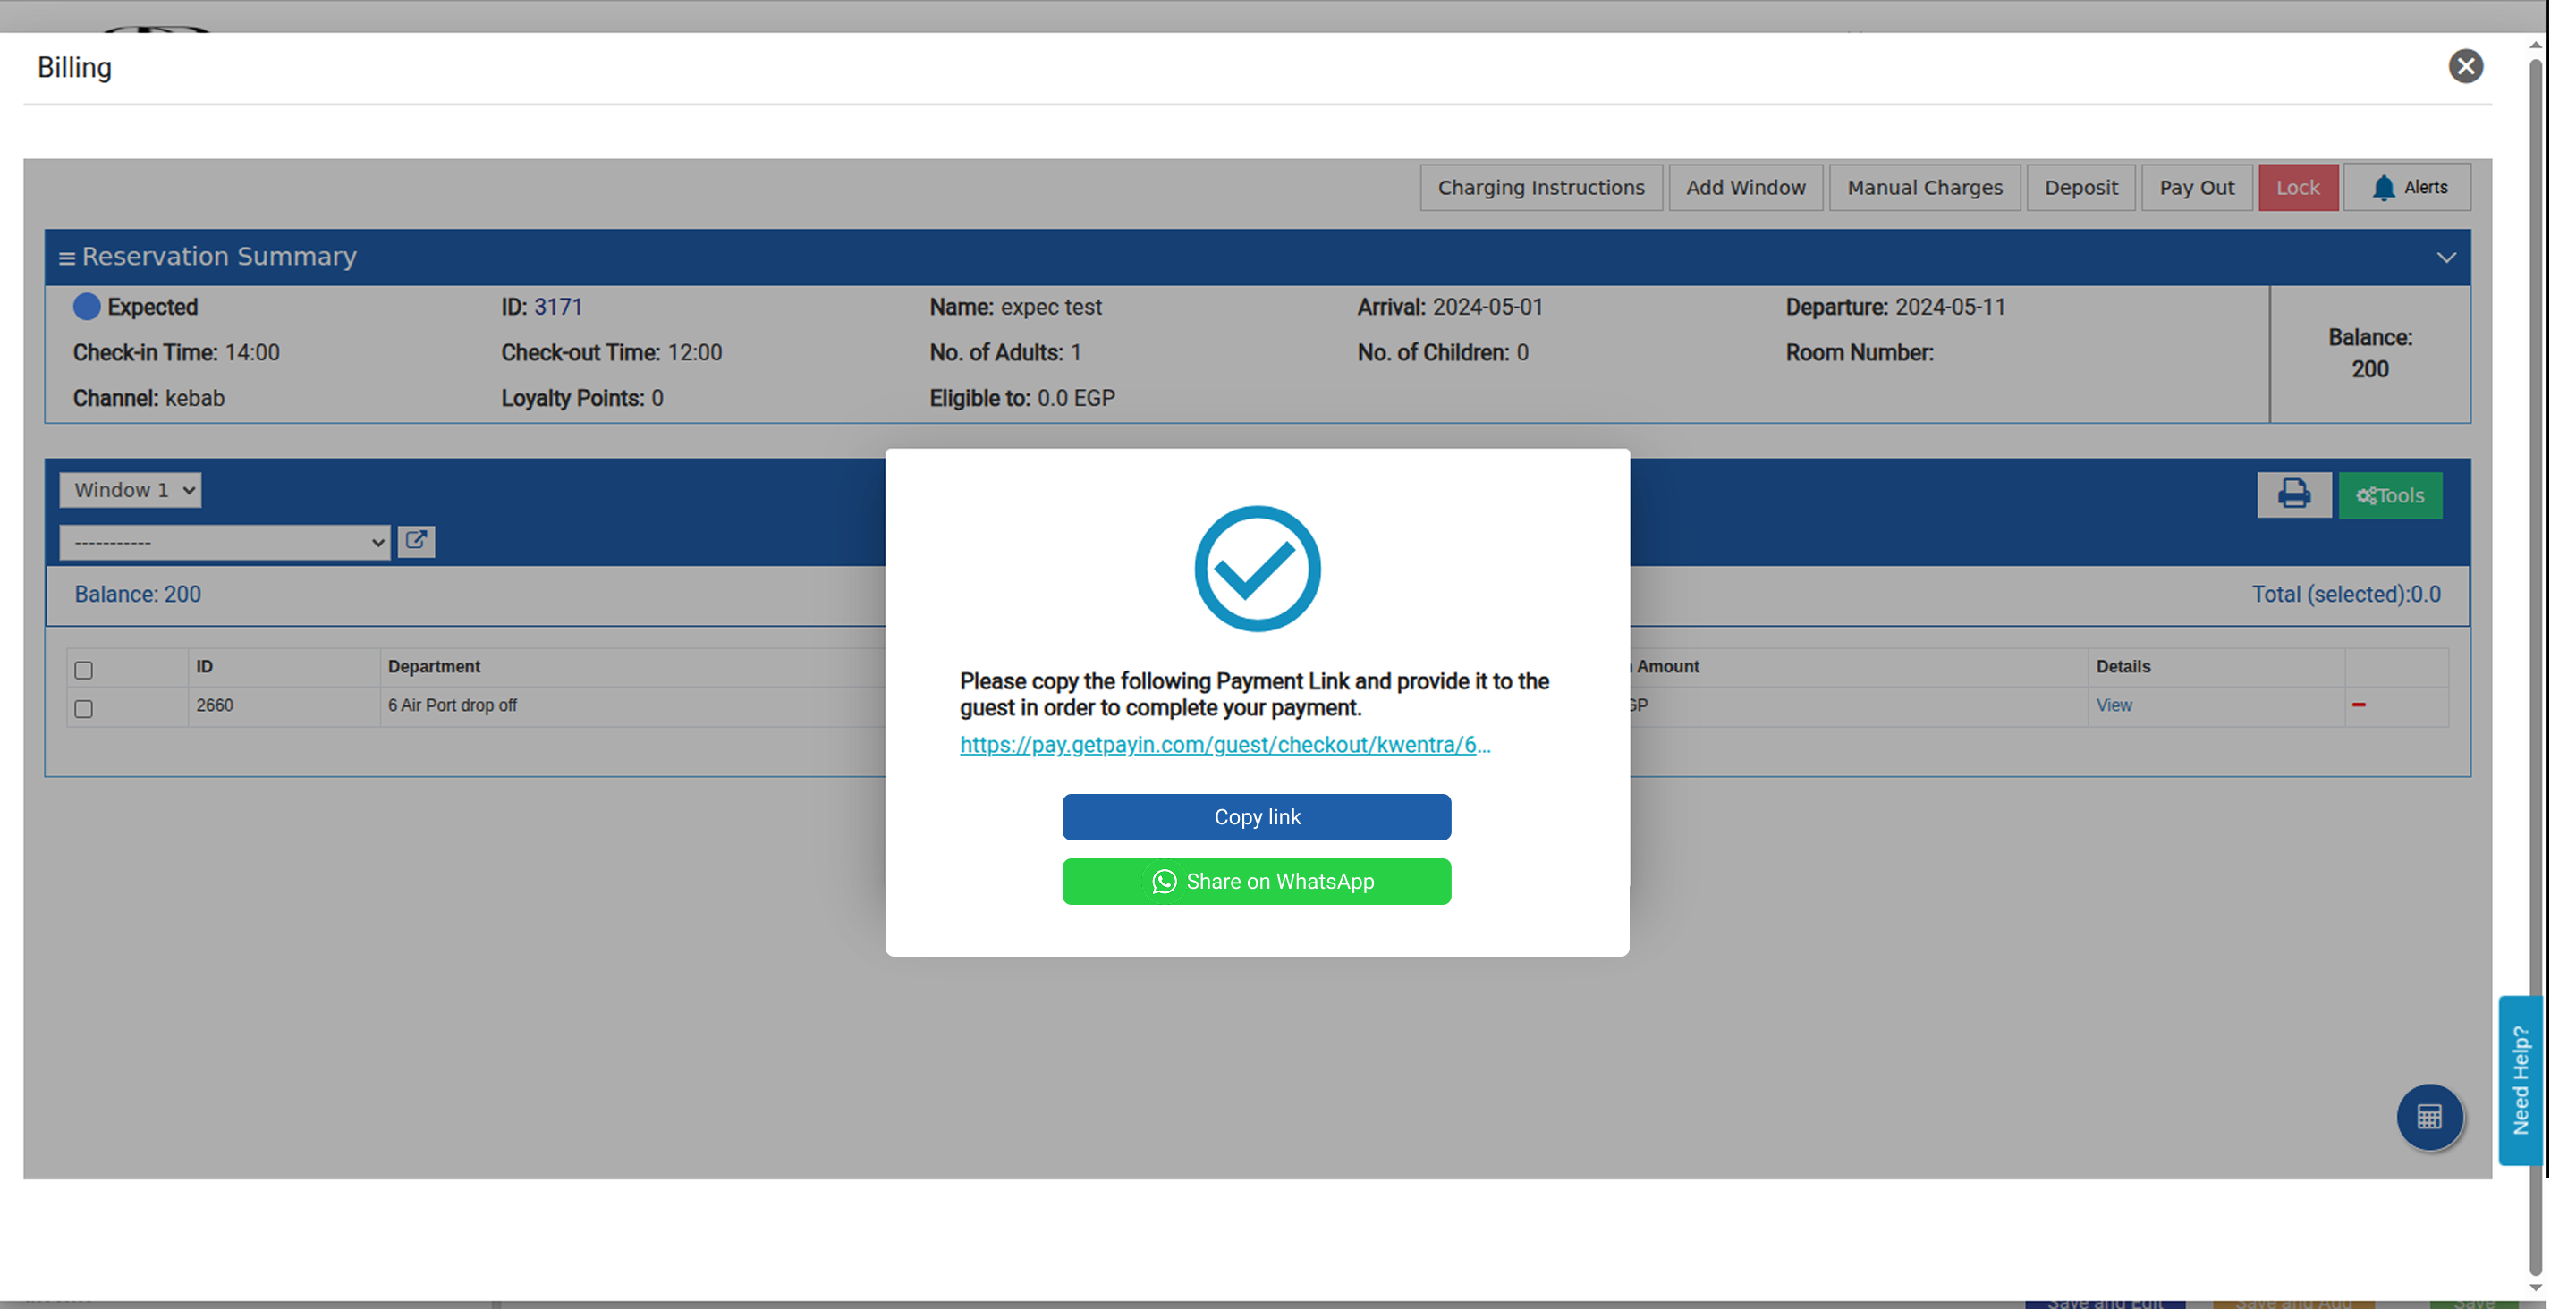This screenshot has height=1309, width=2576.
Task: Tick checkbox for row 2660
Action: [x=84, y=708]
